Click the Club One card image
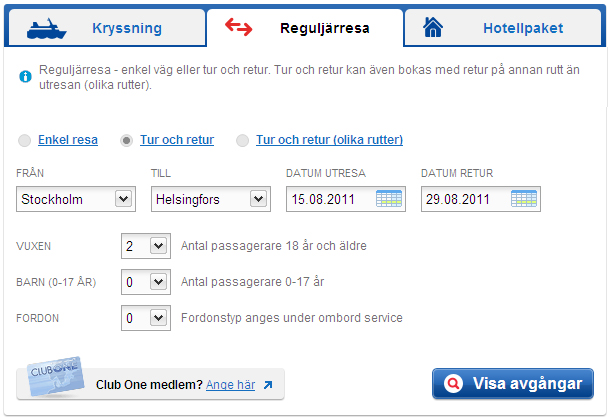 [53, 381]
